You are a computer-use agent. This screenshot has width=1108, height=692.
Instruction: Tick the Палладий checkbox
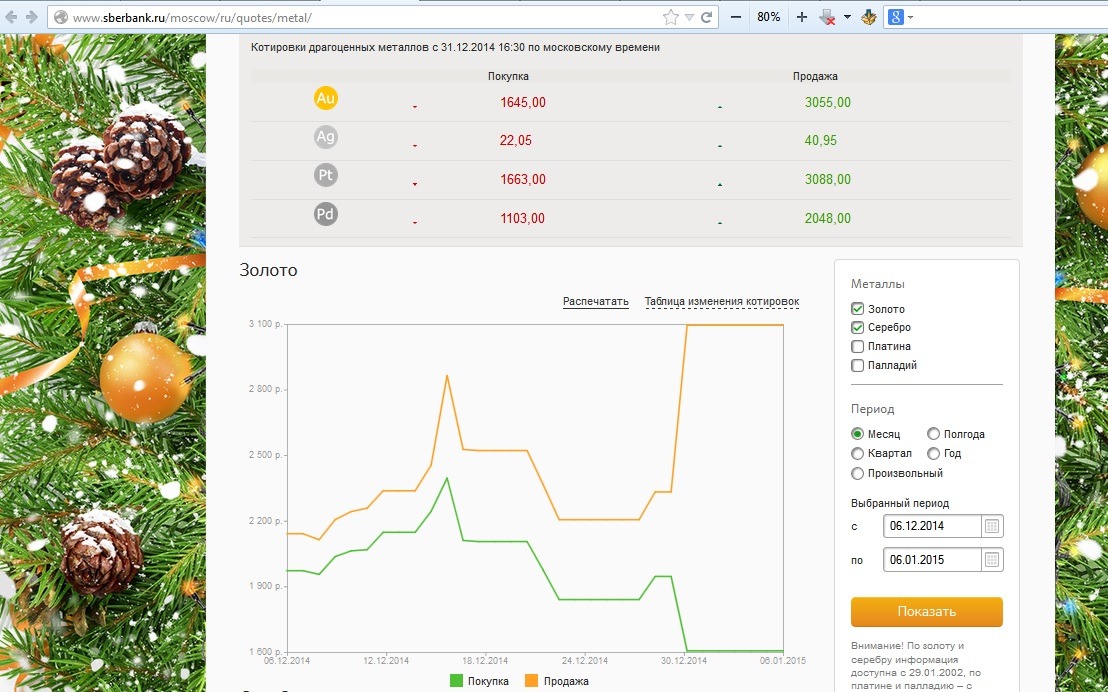(857, 366)
